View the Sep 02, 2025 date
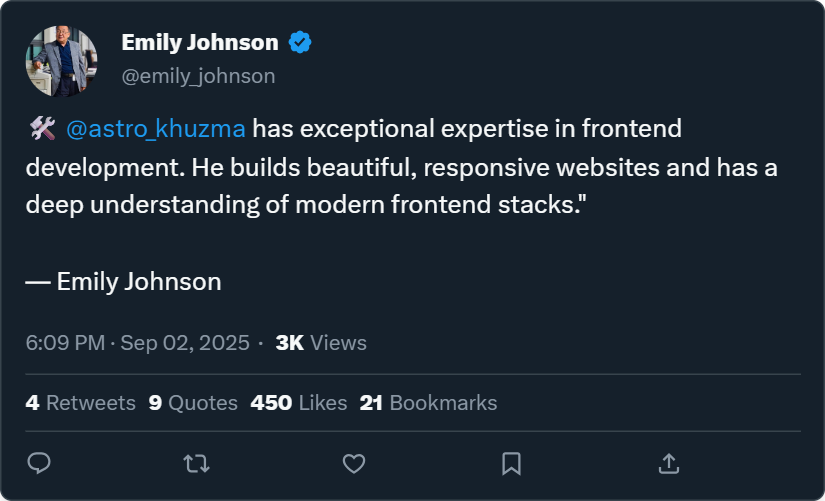The width and height of the screenshot is (825, 501). 185,343
